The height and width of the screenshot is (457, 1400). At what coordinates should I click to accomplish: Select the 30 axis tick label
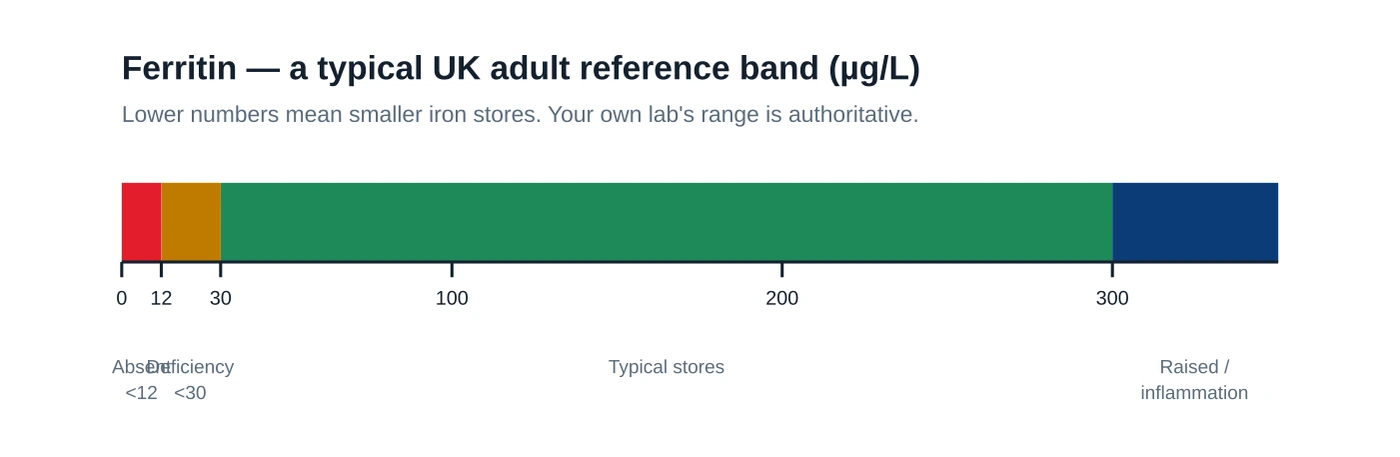(x=221, y=298)
